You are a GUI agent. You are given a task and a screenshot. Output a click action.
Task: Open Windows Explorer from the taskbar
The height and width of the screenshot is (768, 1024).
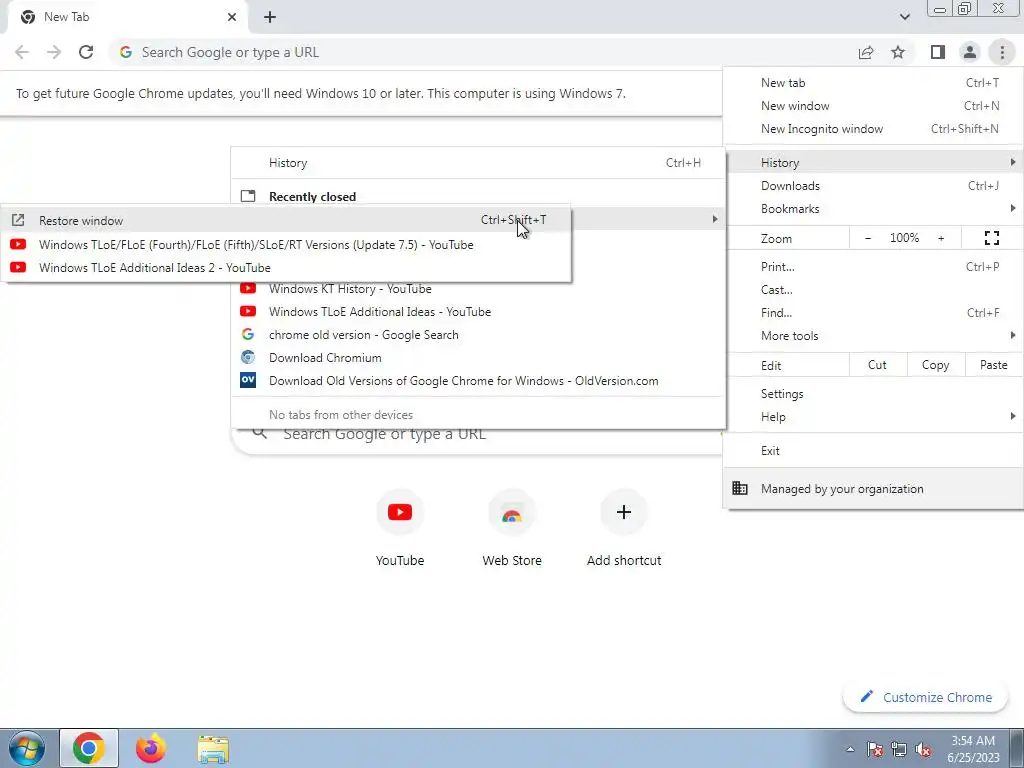(x=213, y=749)
